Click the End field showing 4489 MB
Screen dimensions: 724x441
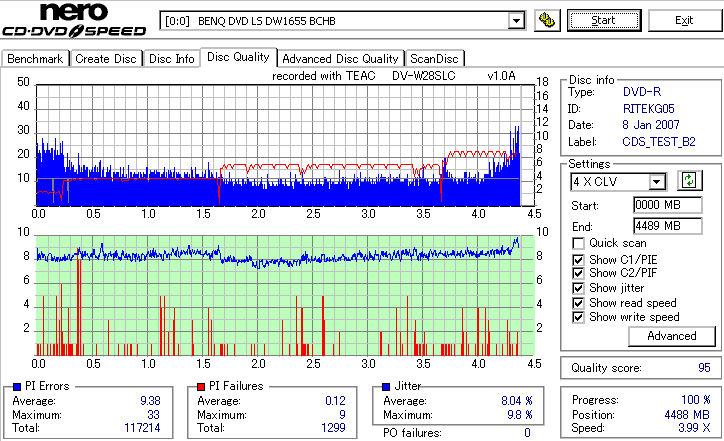[x=668, y=226]
